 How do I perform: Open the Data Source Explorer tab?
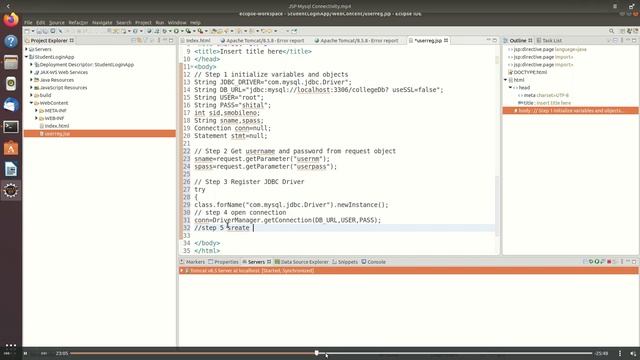point(302,262)
